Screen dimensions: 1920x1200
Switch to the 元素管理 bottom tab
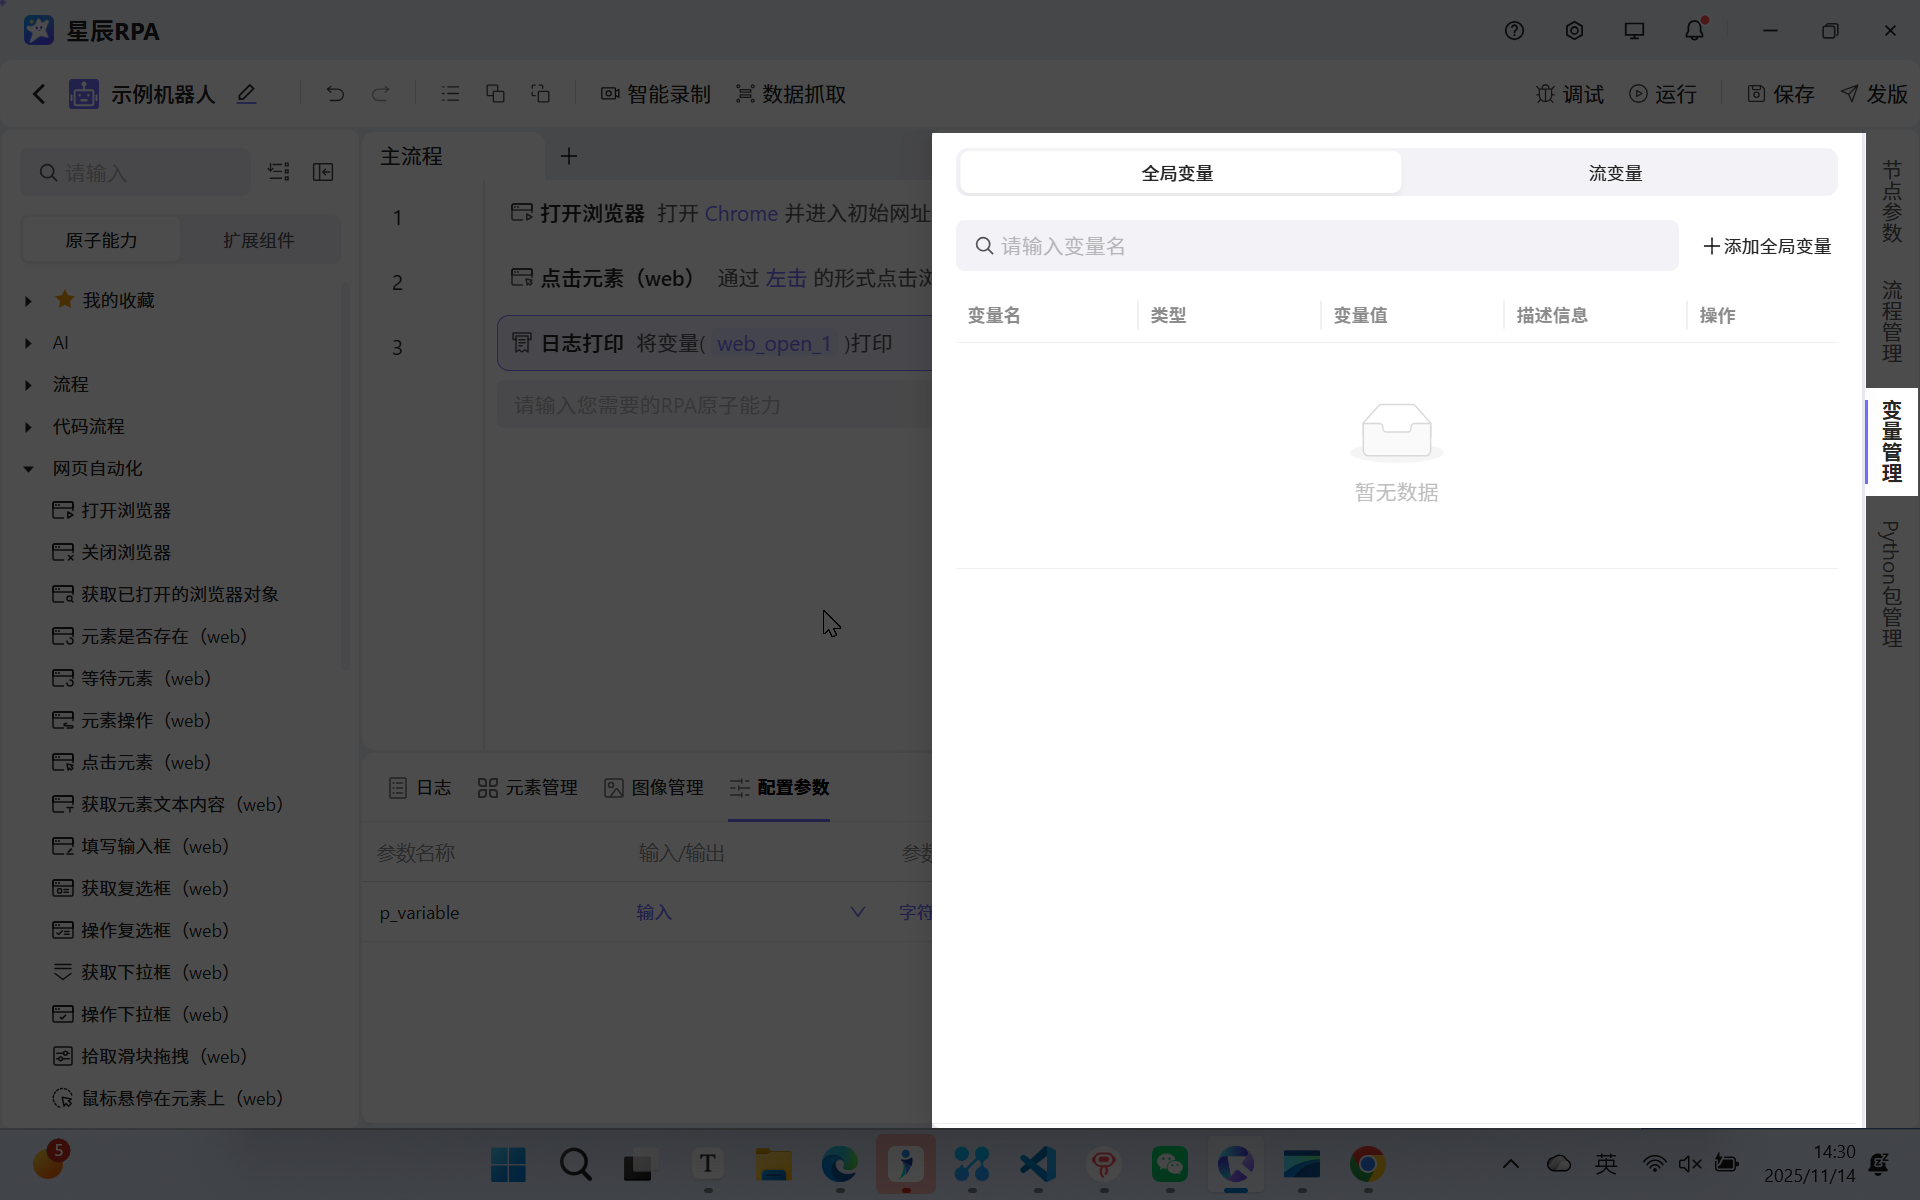[528, 788]
